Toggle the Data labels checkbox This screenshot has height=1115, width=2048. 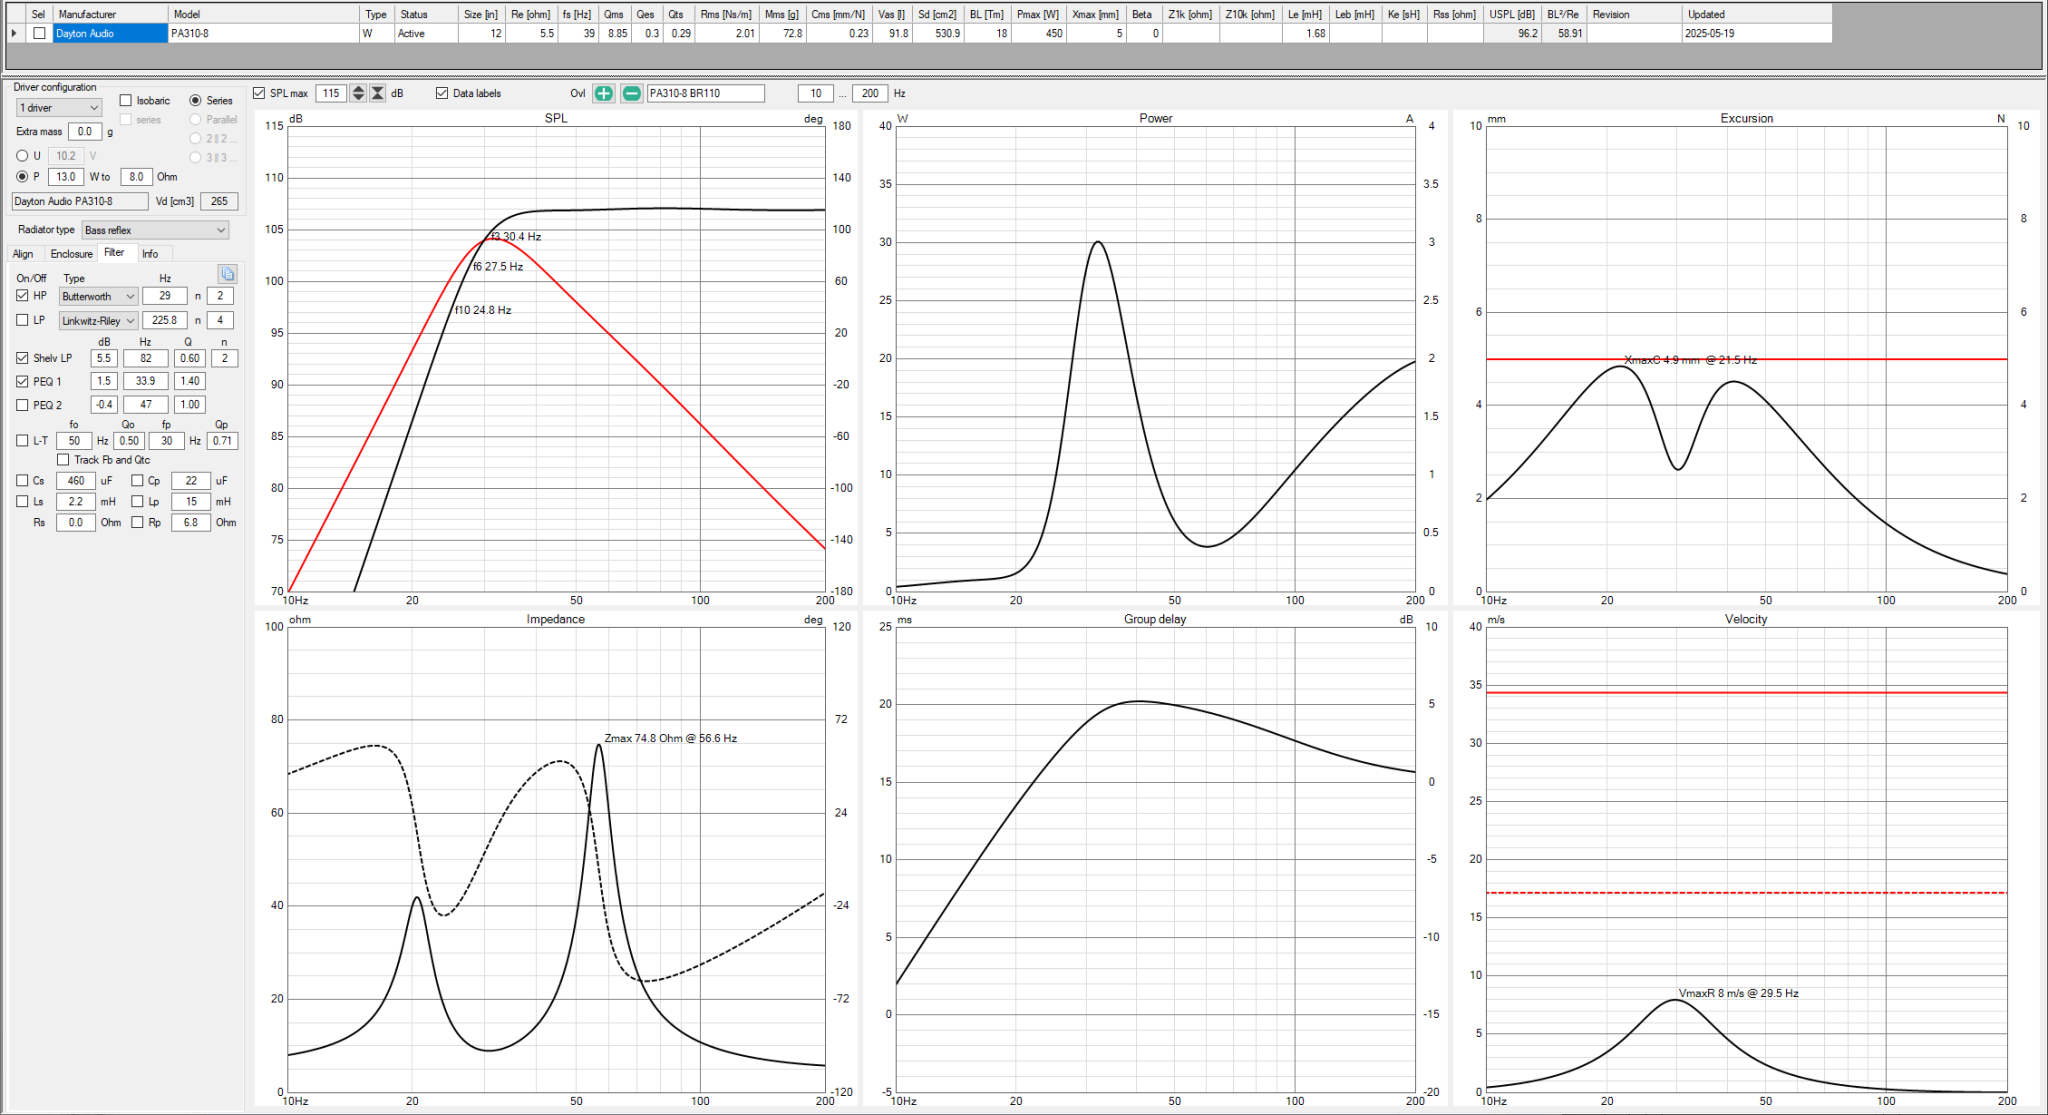442,93
